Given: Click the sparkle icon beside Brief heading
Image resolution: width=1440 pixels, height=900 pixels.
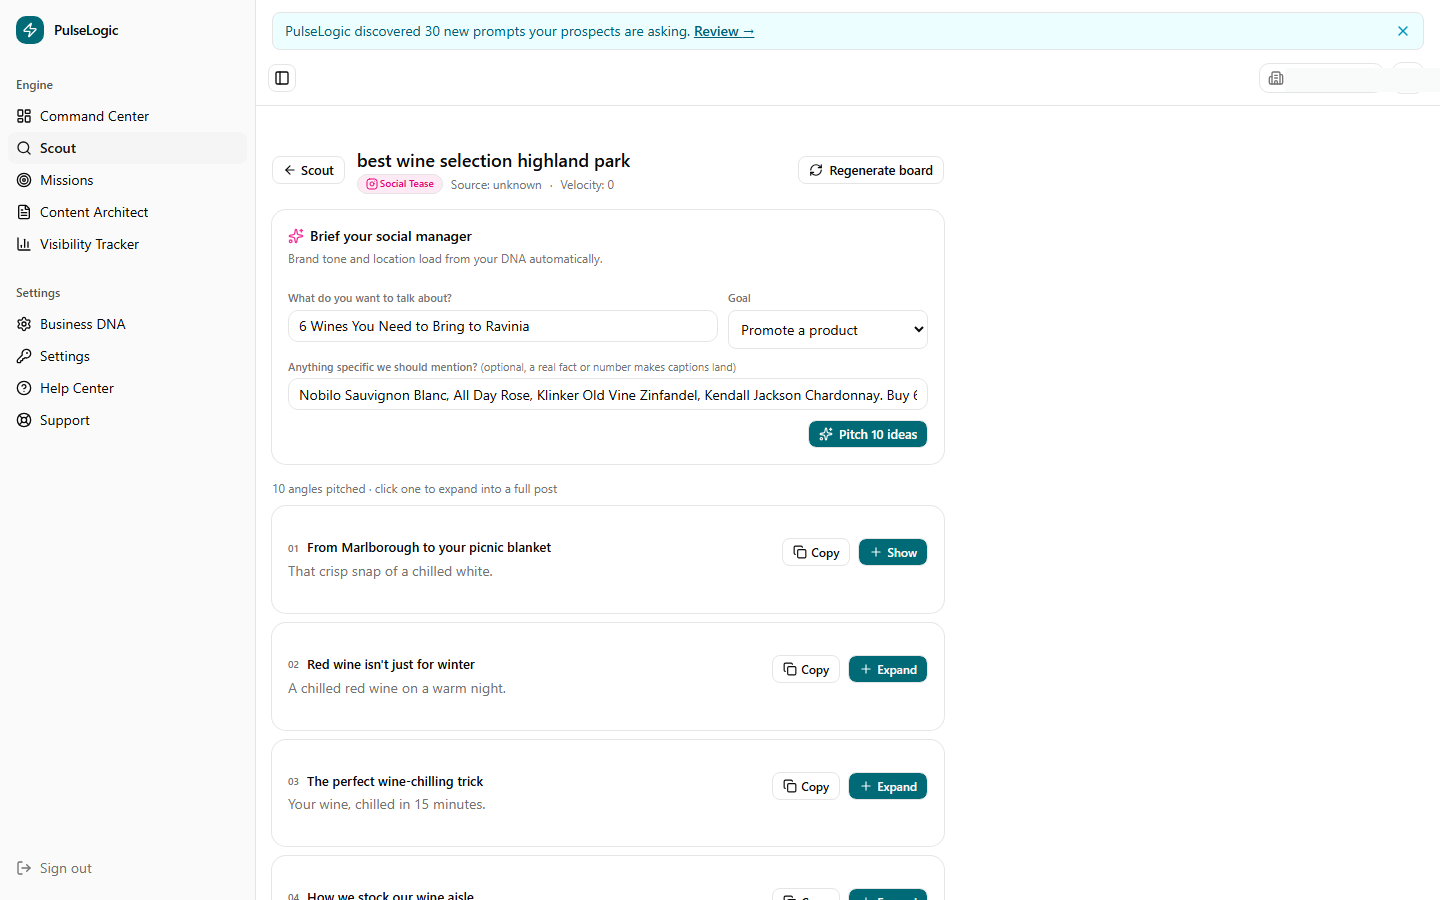Looking at the screenshot, I should (296, 236).
